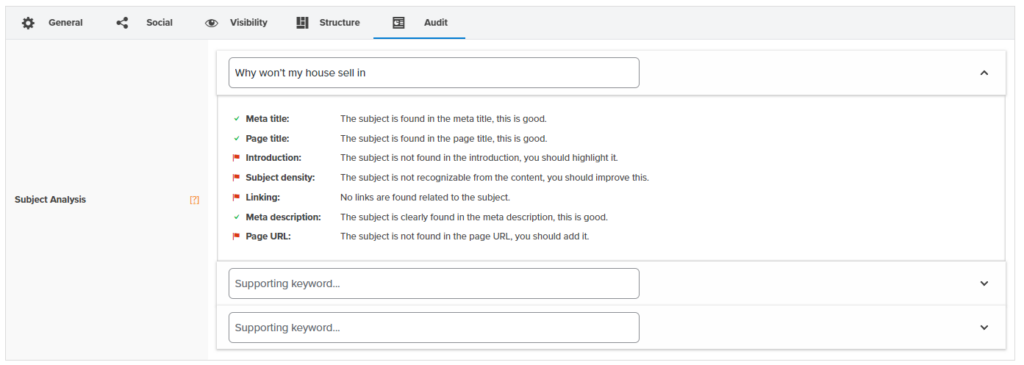The image size is (1024, 365).
Task: Click the Audit tab icon
Action: point(398,23)
